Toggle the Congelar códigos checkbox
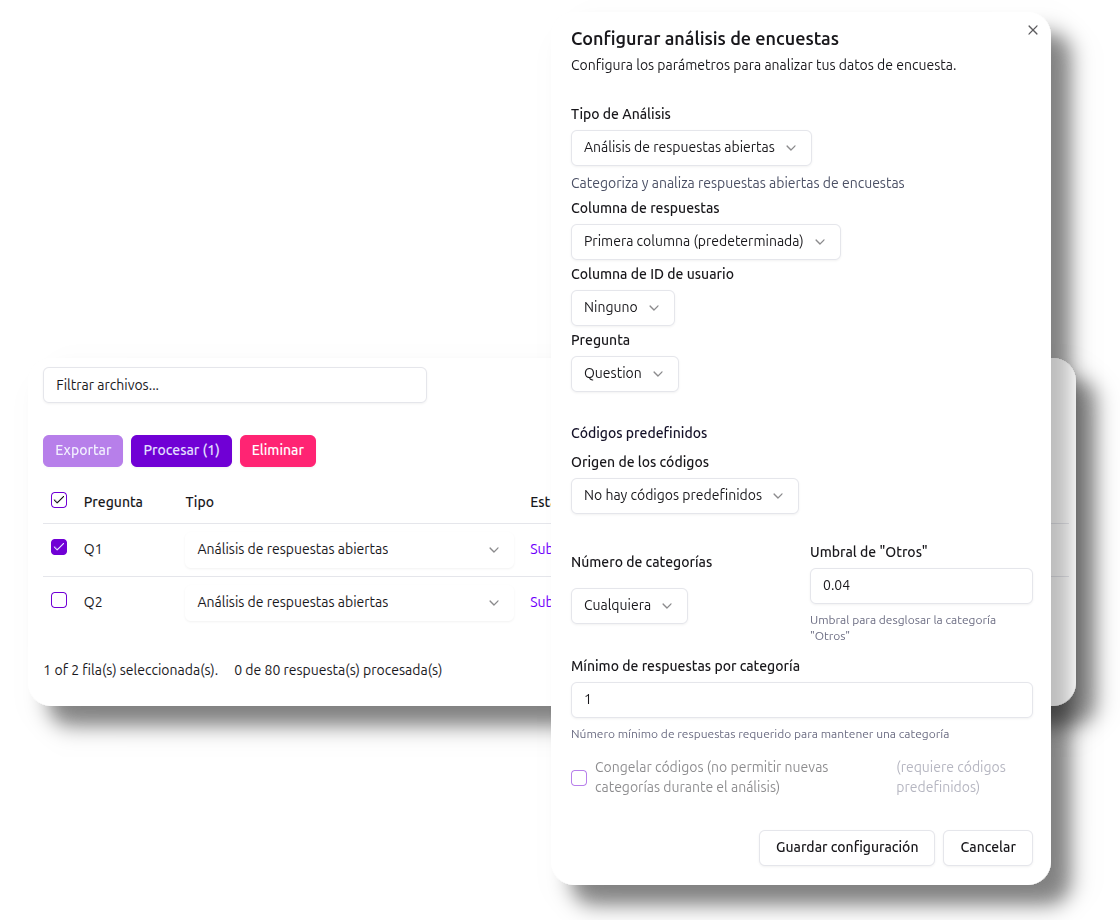The image size is (1120, 920). point(579,778)
